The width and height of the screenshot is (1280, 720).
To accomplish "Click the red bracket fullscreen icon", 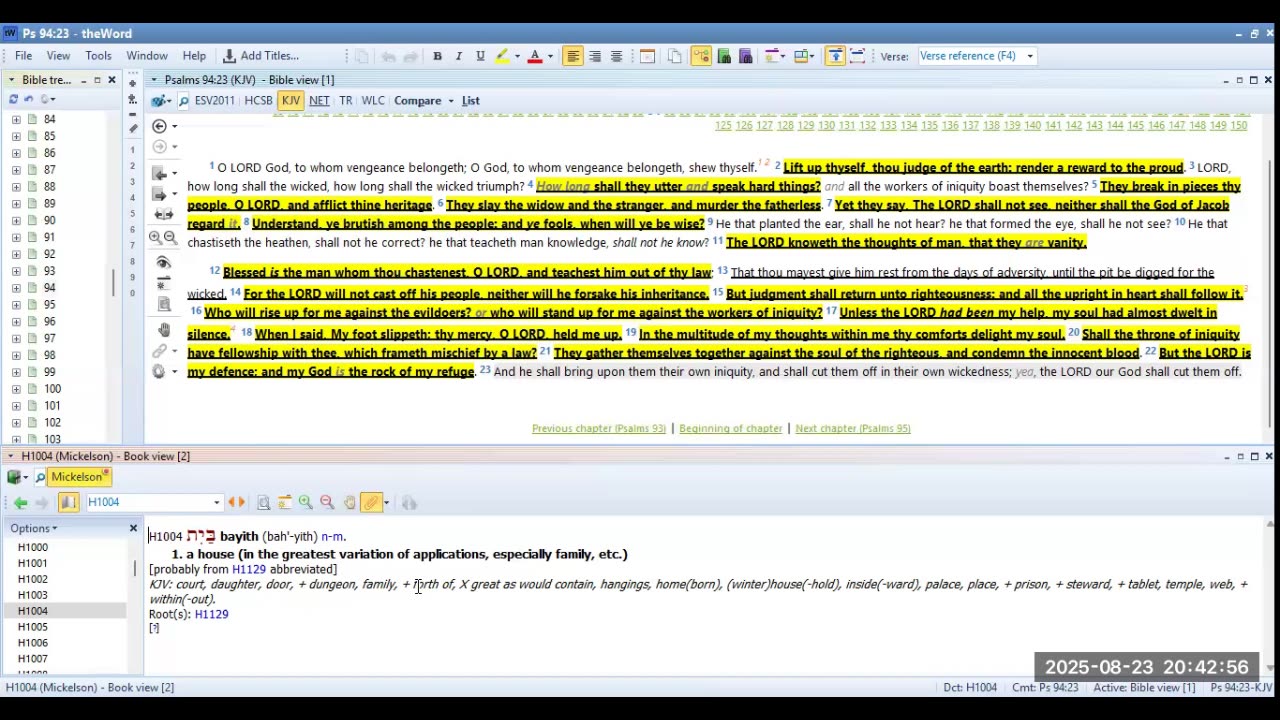I will [x=857, y=56].
